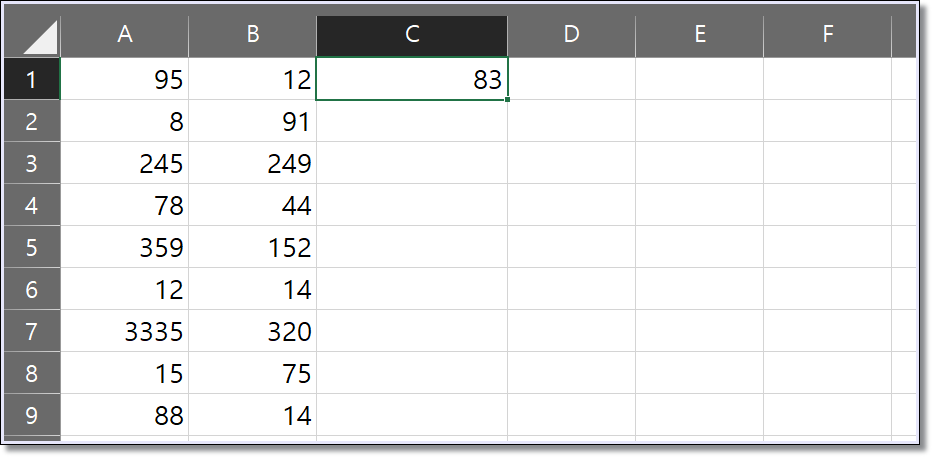Viewport: 932px width, 472px height.
Task: Select column C header
Action: (x=412, y=36)
